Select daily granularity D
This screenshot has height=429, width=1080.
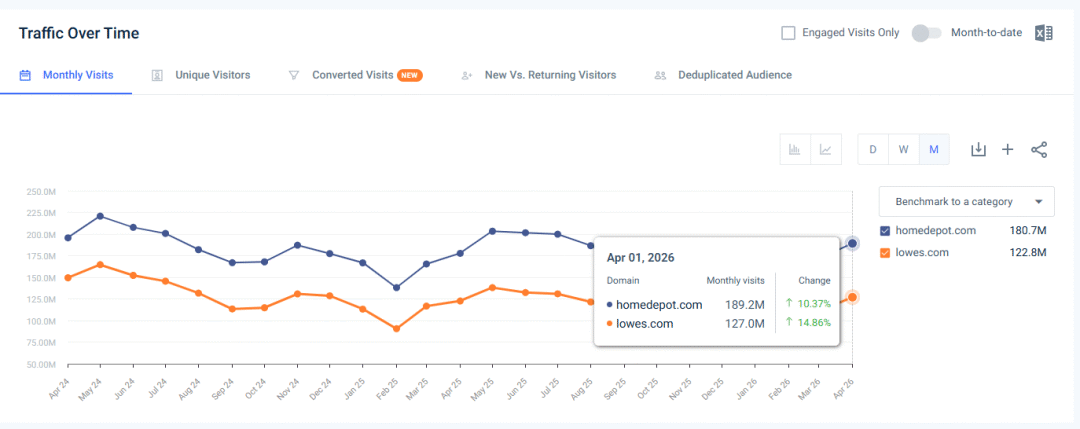pos(873,149)
